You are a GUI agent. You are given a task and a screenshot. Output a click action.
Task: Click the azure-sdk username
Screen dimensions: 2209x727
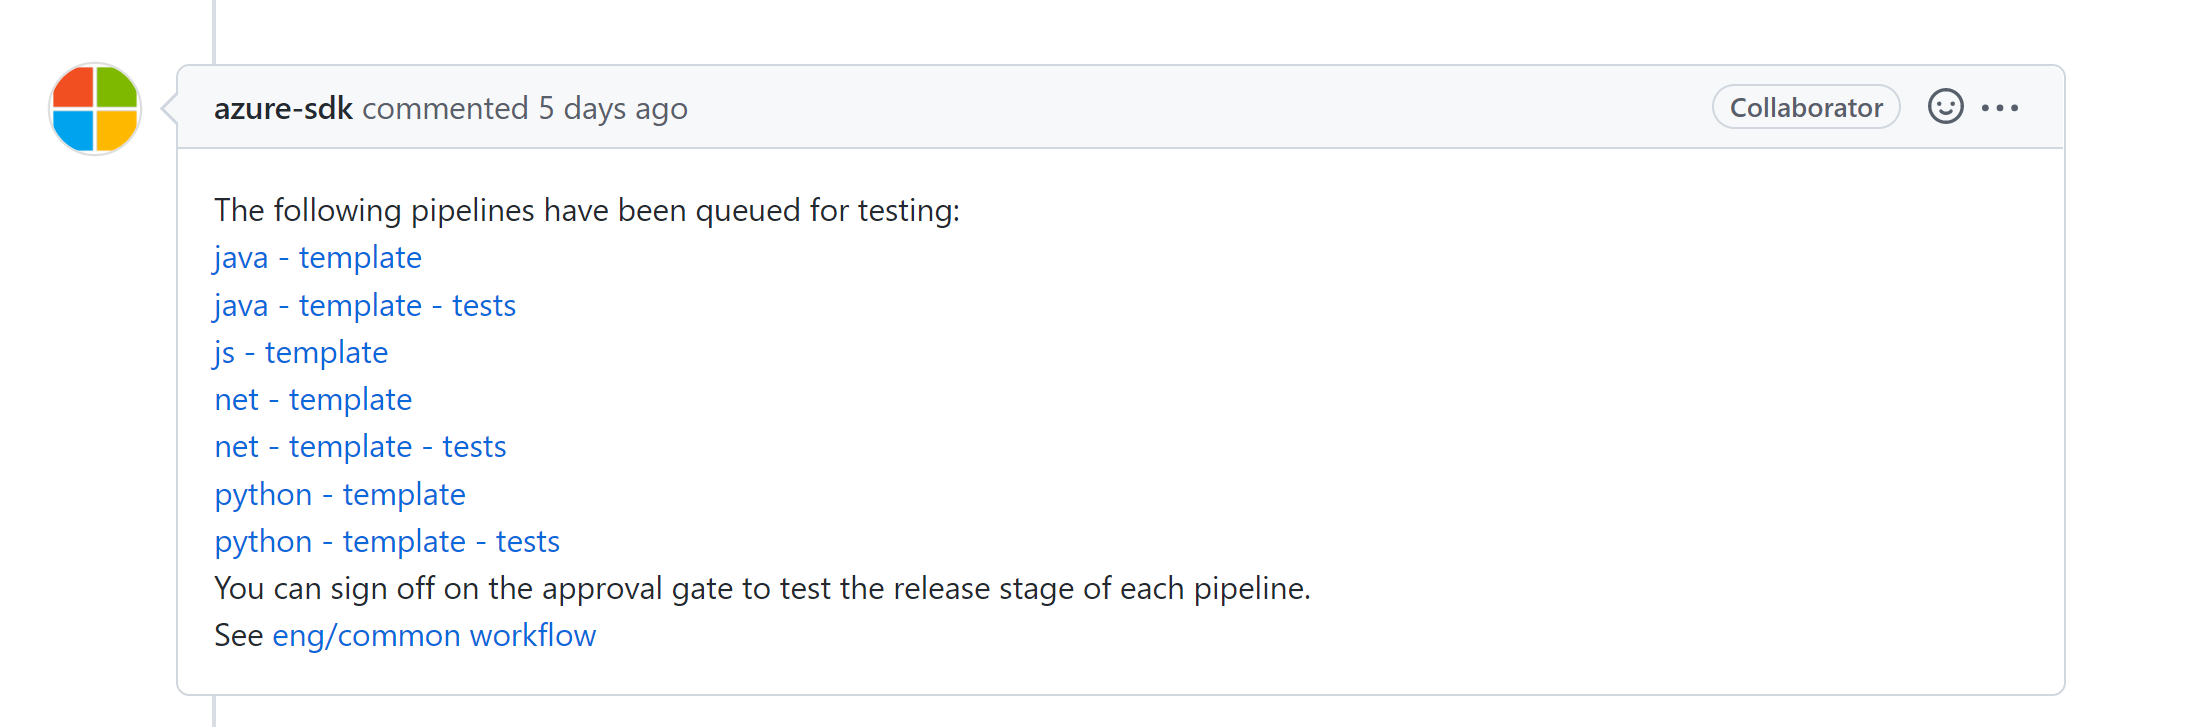(x=284, y=108)
